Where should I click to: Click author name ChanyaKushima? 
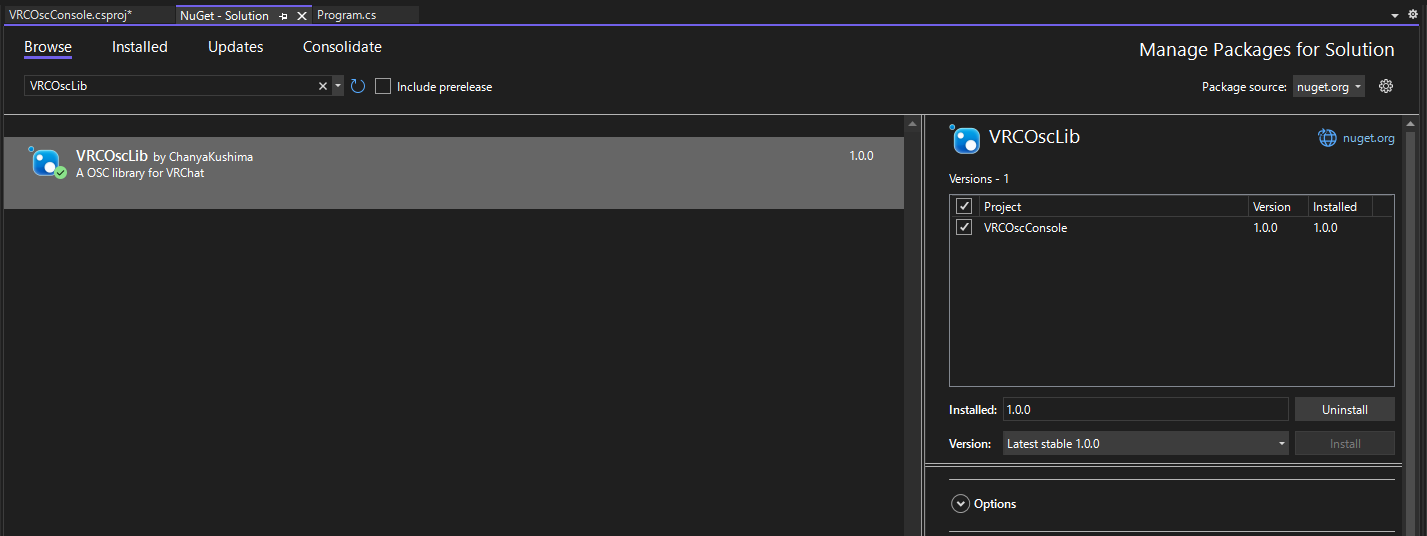(x=211, y=157)
